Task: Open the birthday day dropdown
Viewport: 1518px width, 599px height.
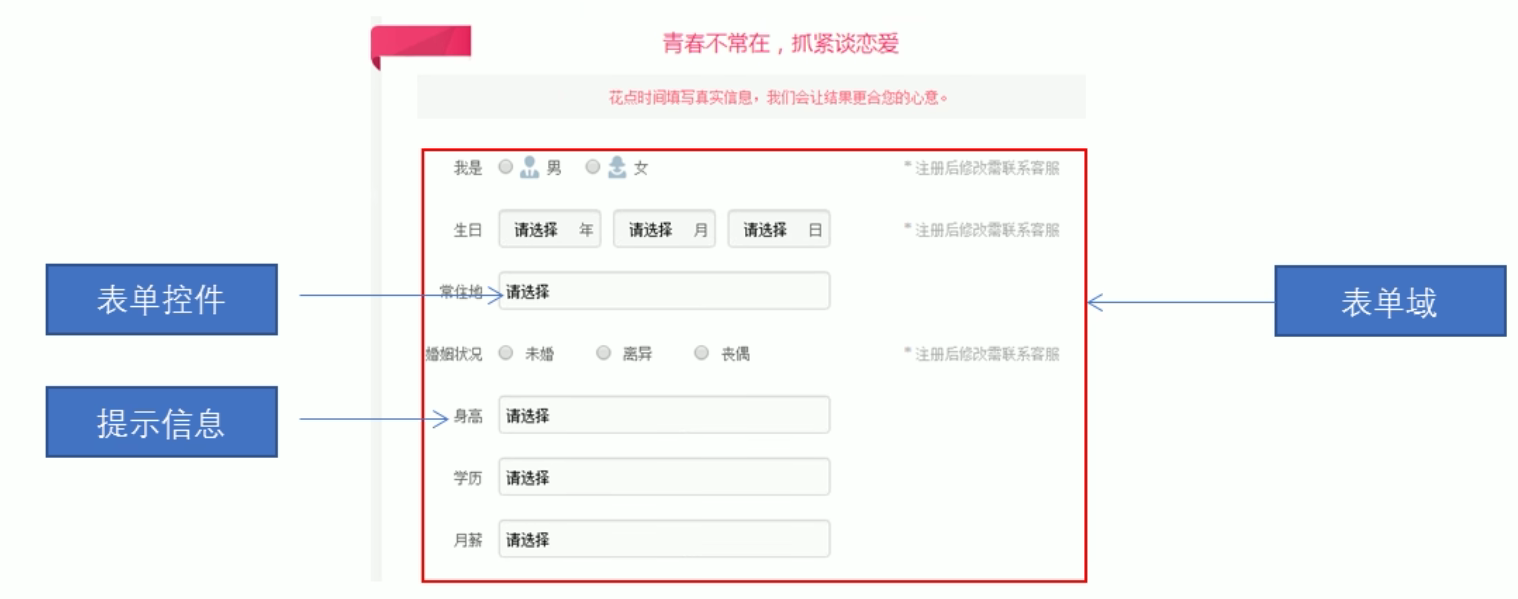Action: (779, 229)
